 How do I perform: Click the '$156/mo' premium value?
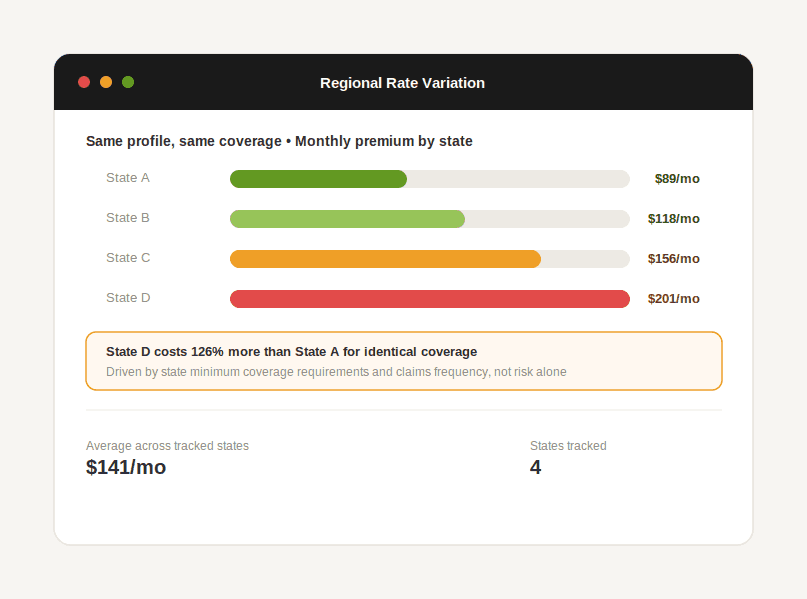click(674, 259)
